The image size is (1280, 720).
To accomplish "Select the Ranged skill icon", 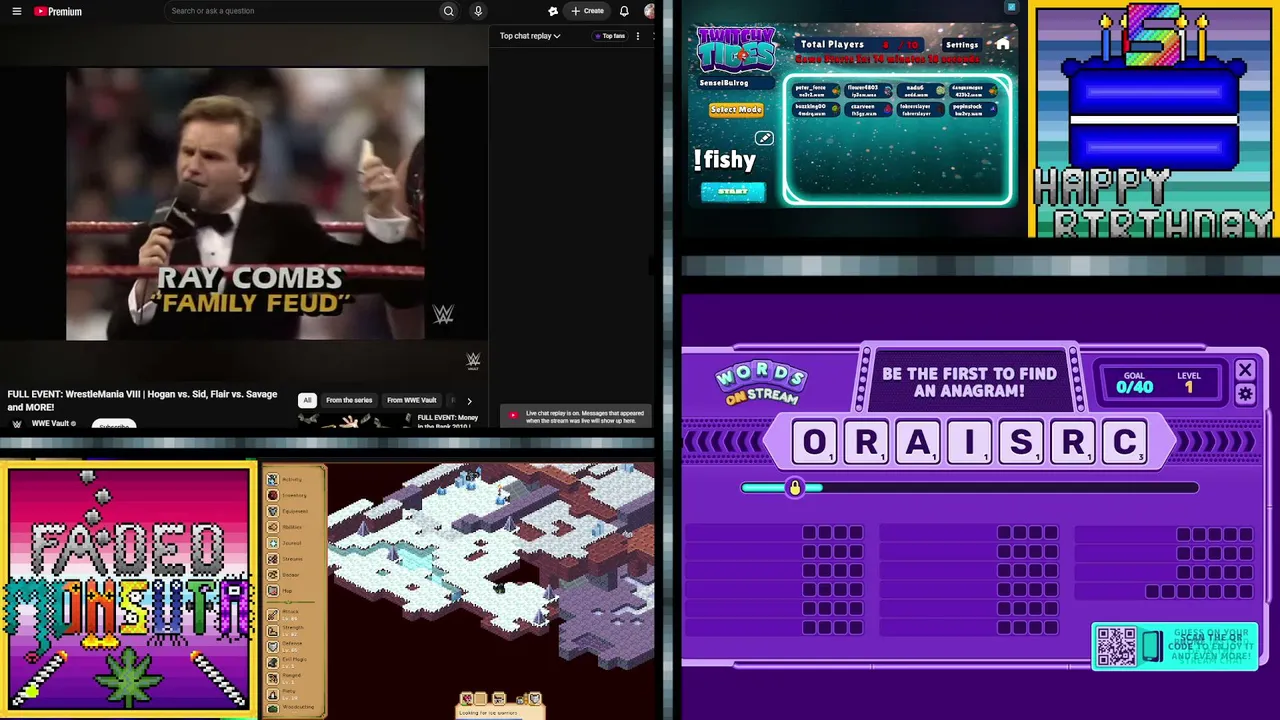I will tap(272, 677).
